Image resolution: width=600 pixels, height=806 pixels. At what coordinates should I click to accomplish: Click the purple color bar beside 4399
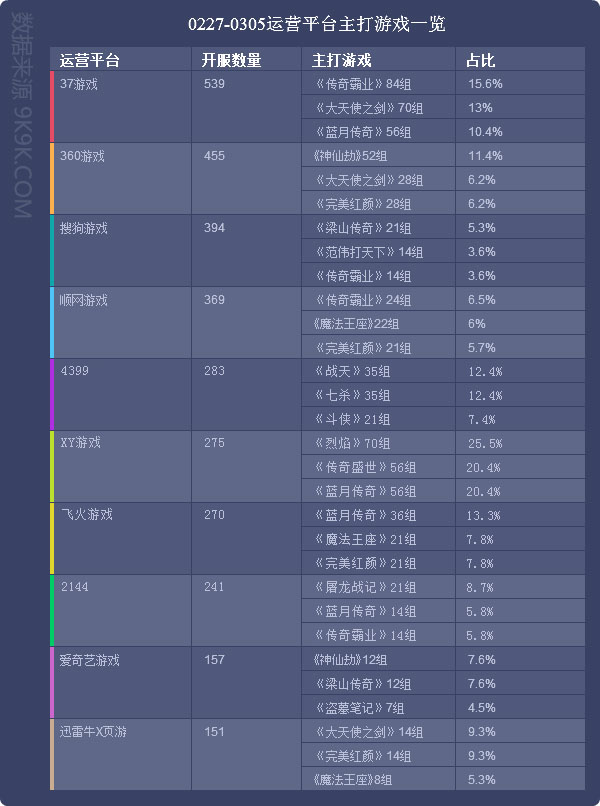52,395
